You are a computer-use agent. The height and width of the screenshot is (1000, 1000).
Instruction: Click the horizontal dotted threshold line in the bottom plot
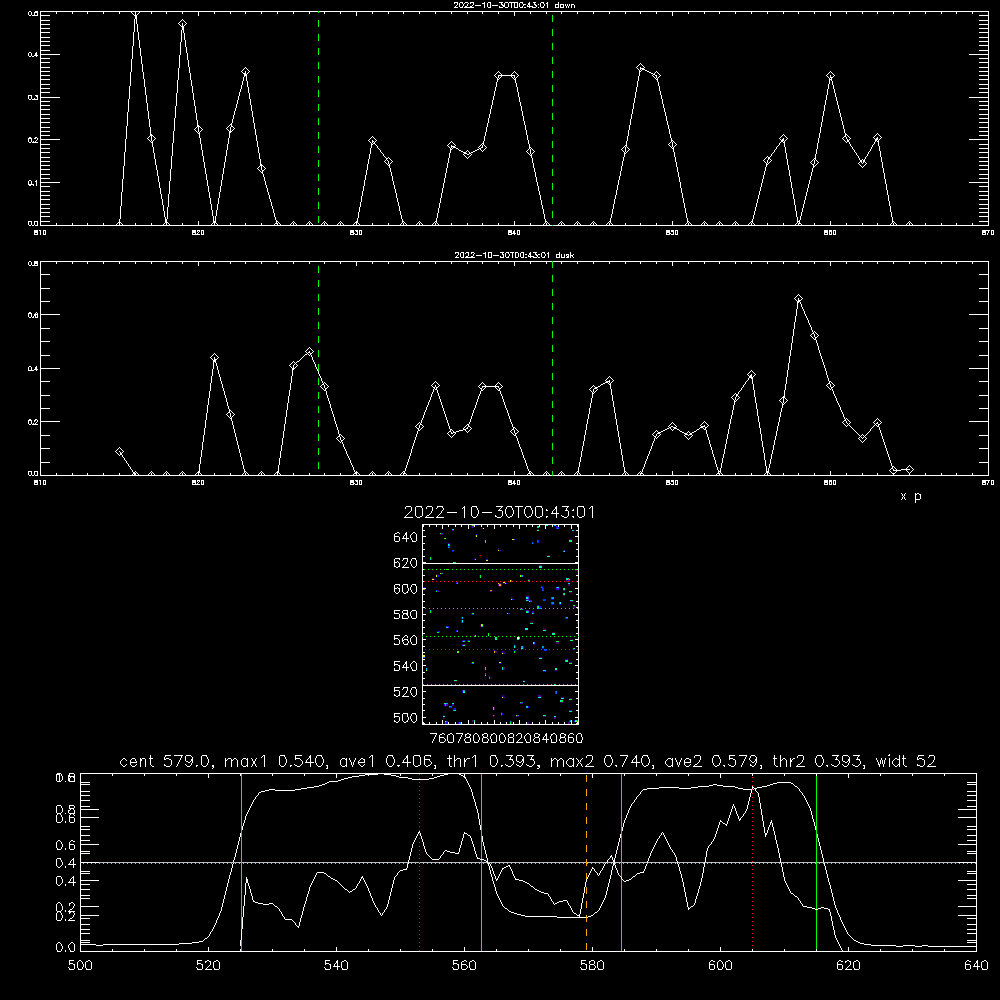528,863
